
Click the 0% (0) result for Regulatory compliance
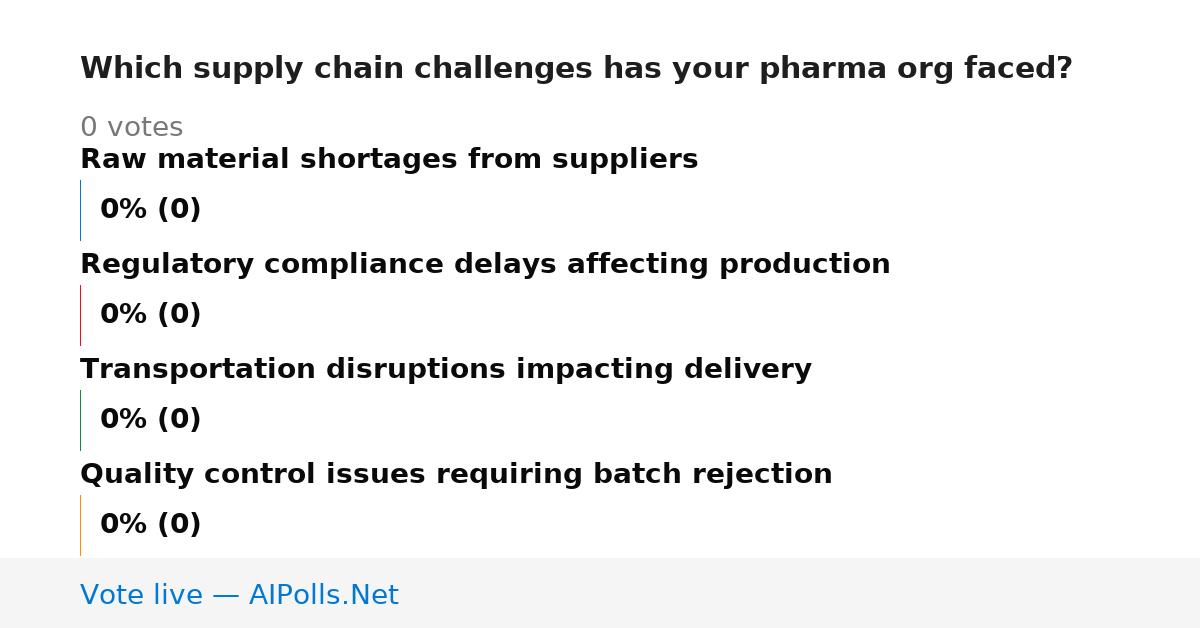point(151,315)
